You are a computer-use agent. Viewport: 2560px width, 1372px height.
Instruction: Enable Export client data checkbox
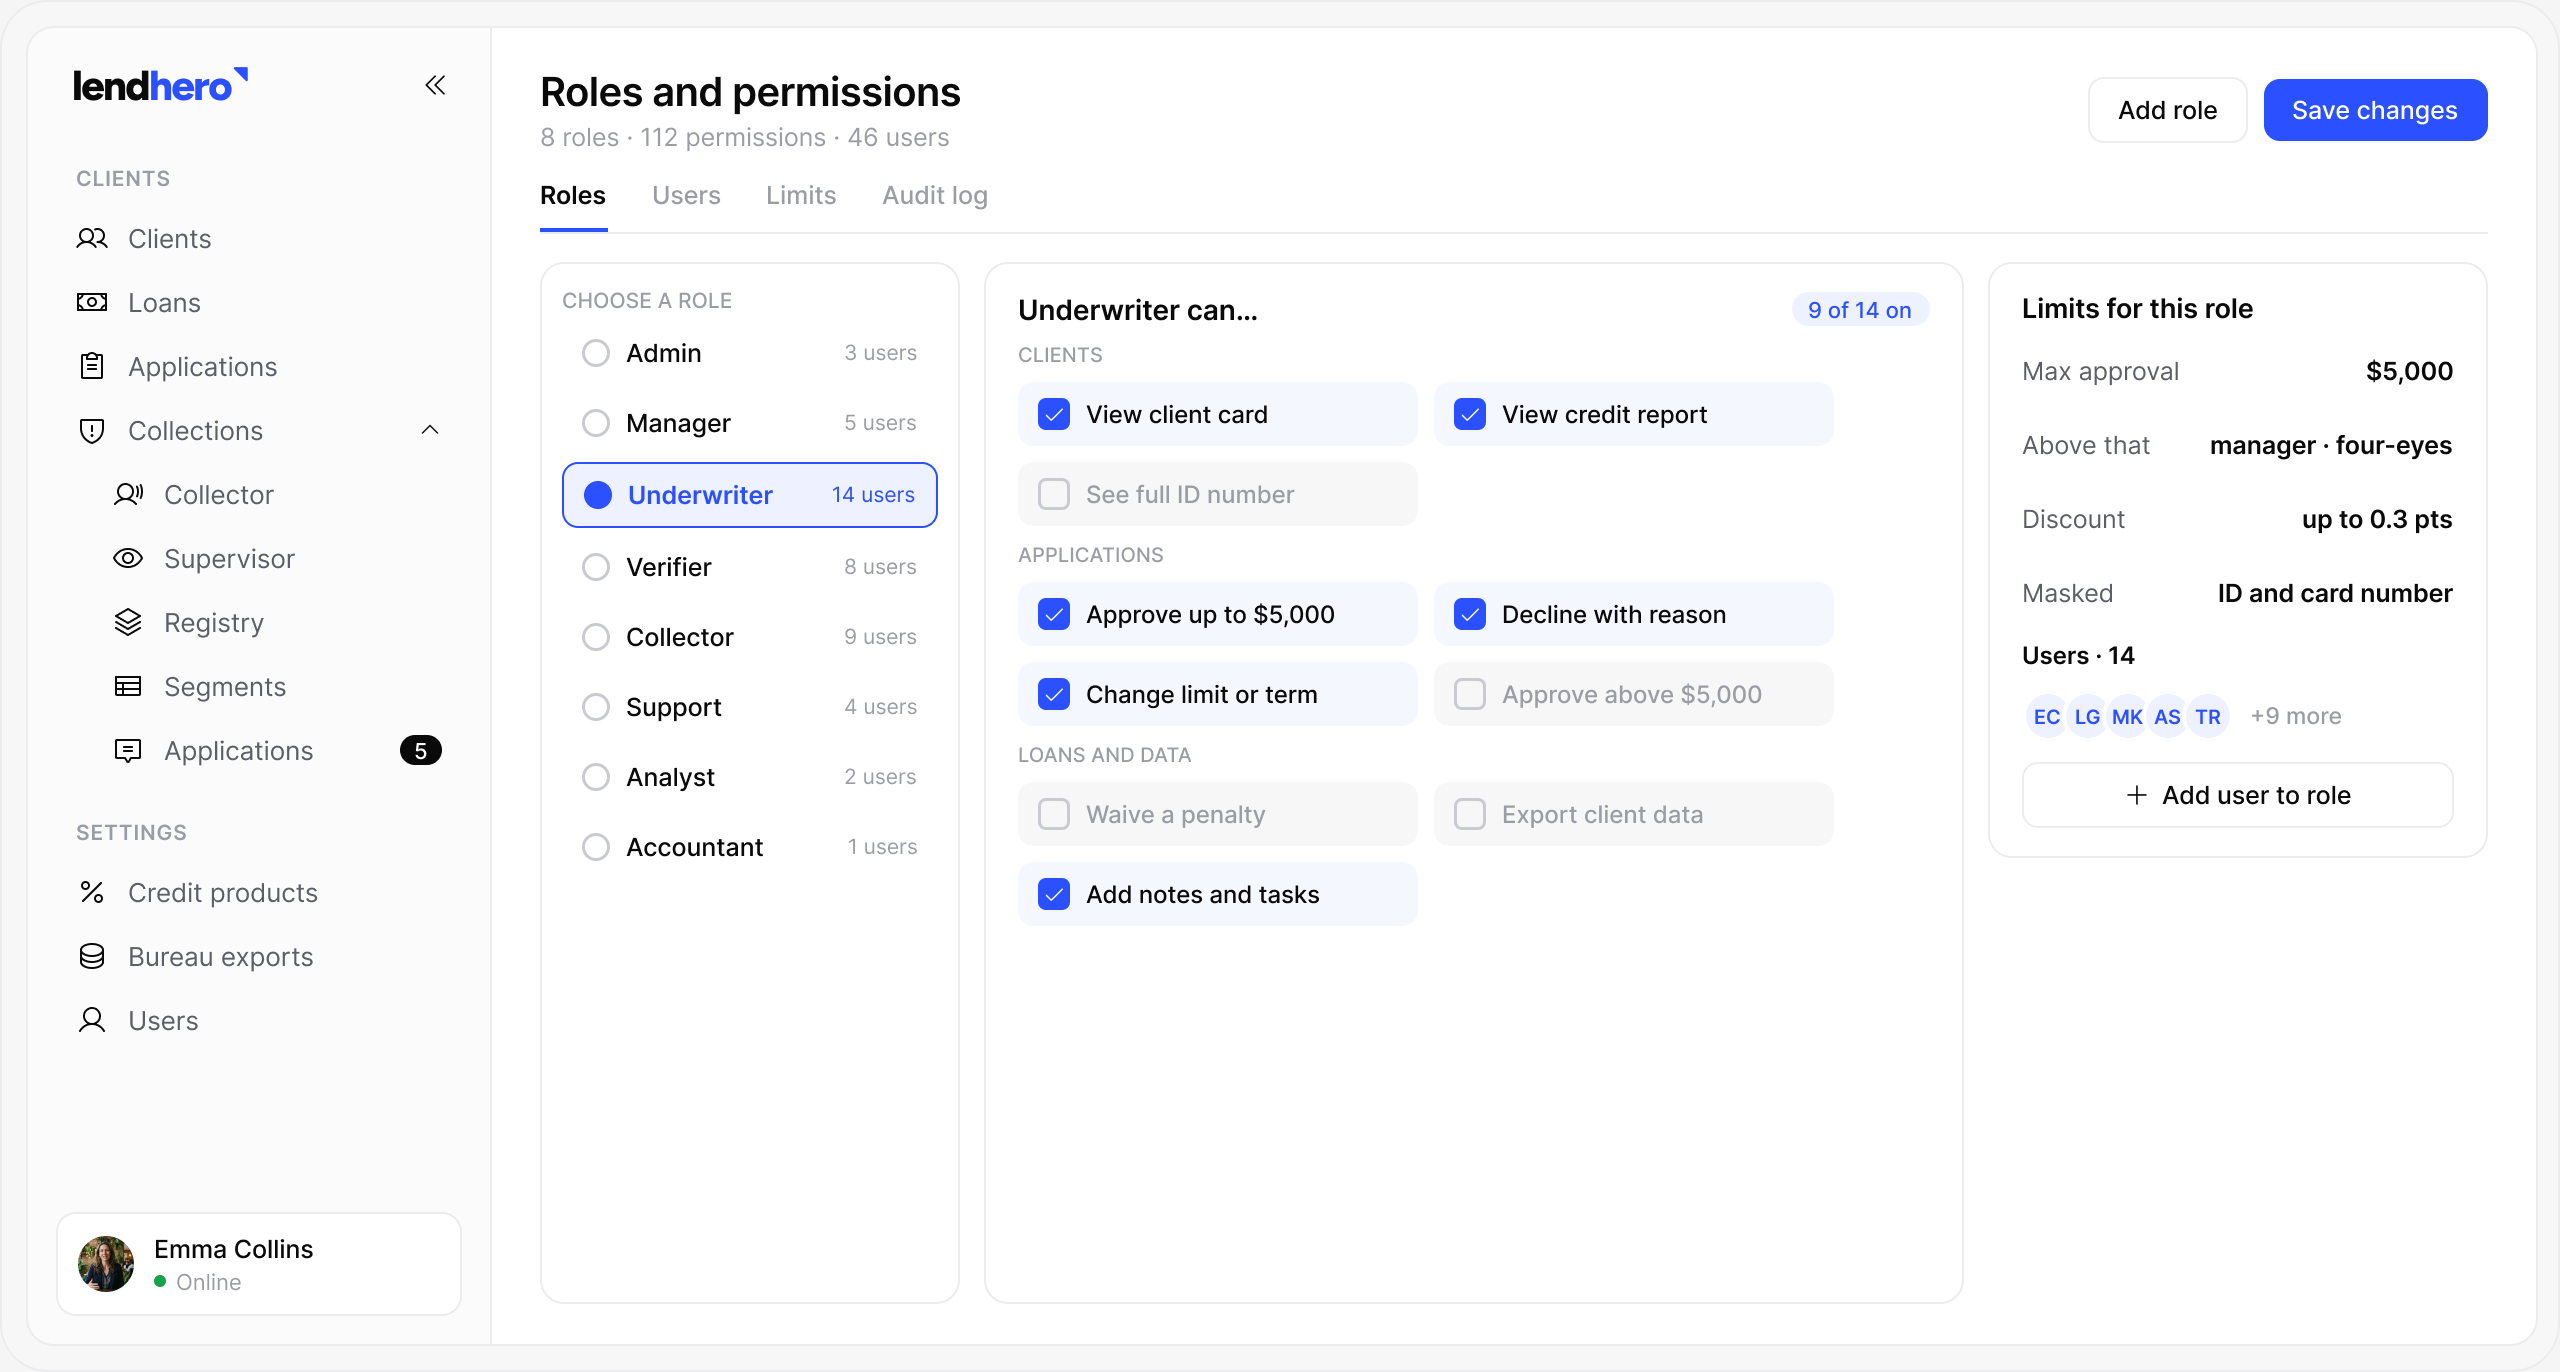1470,814
